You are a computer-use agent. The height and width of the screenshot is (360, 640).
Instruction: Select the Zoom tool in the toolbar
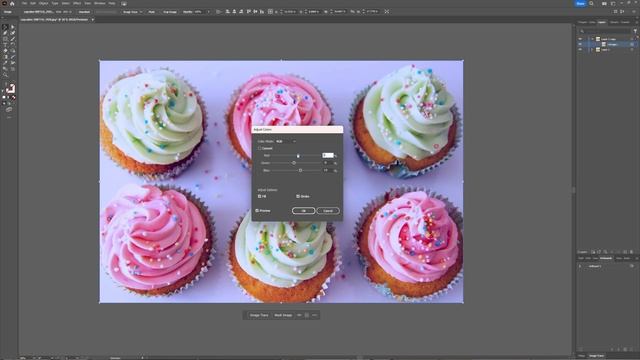click(x=5, y=75)
